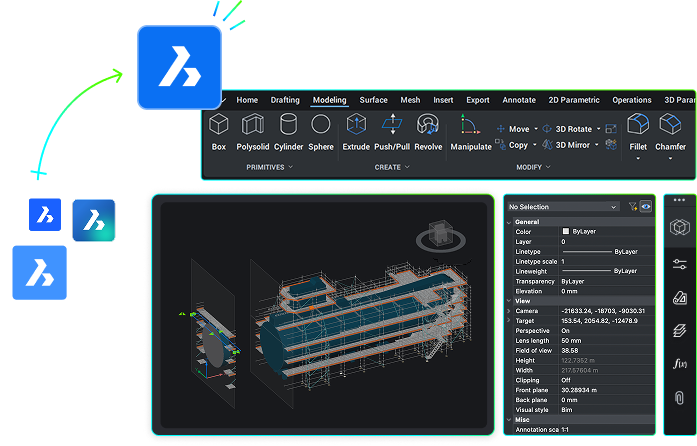Open the paperclip attachments panel
Viewport: 697px width, 446px height.
(x=679, y=398)
